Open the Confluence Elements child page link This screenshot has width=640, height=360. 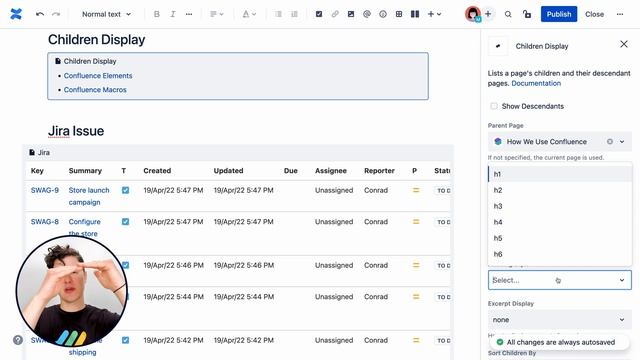(98, 76)
